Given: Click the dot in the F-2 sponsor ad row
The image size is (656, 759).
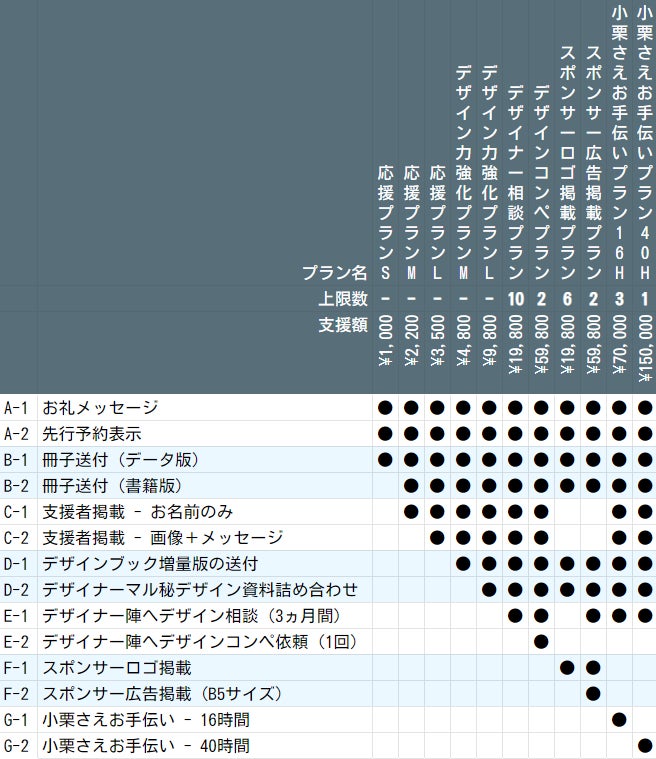Looking at the screenshot, I should point(593,693).
